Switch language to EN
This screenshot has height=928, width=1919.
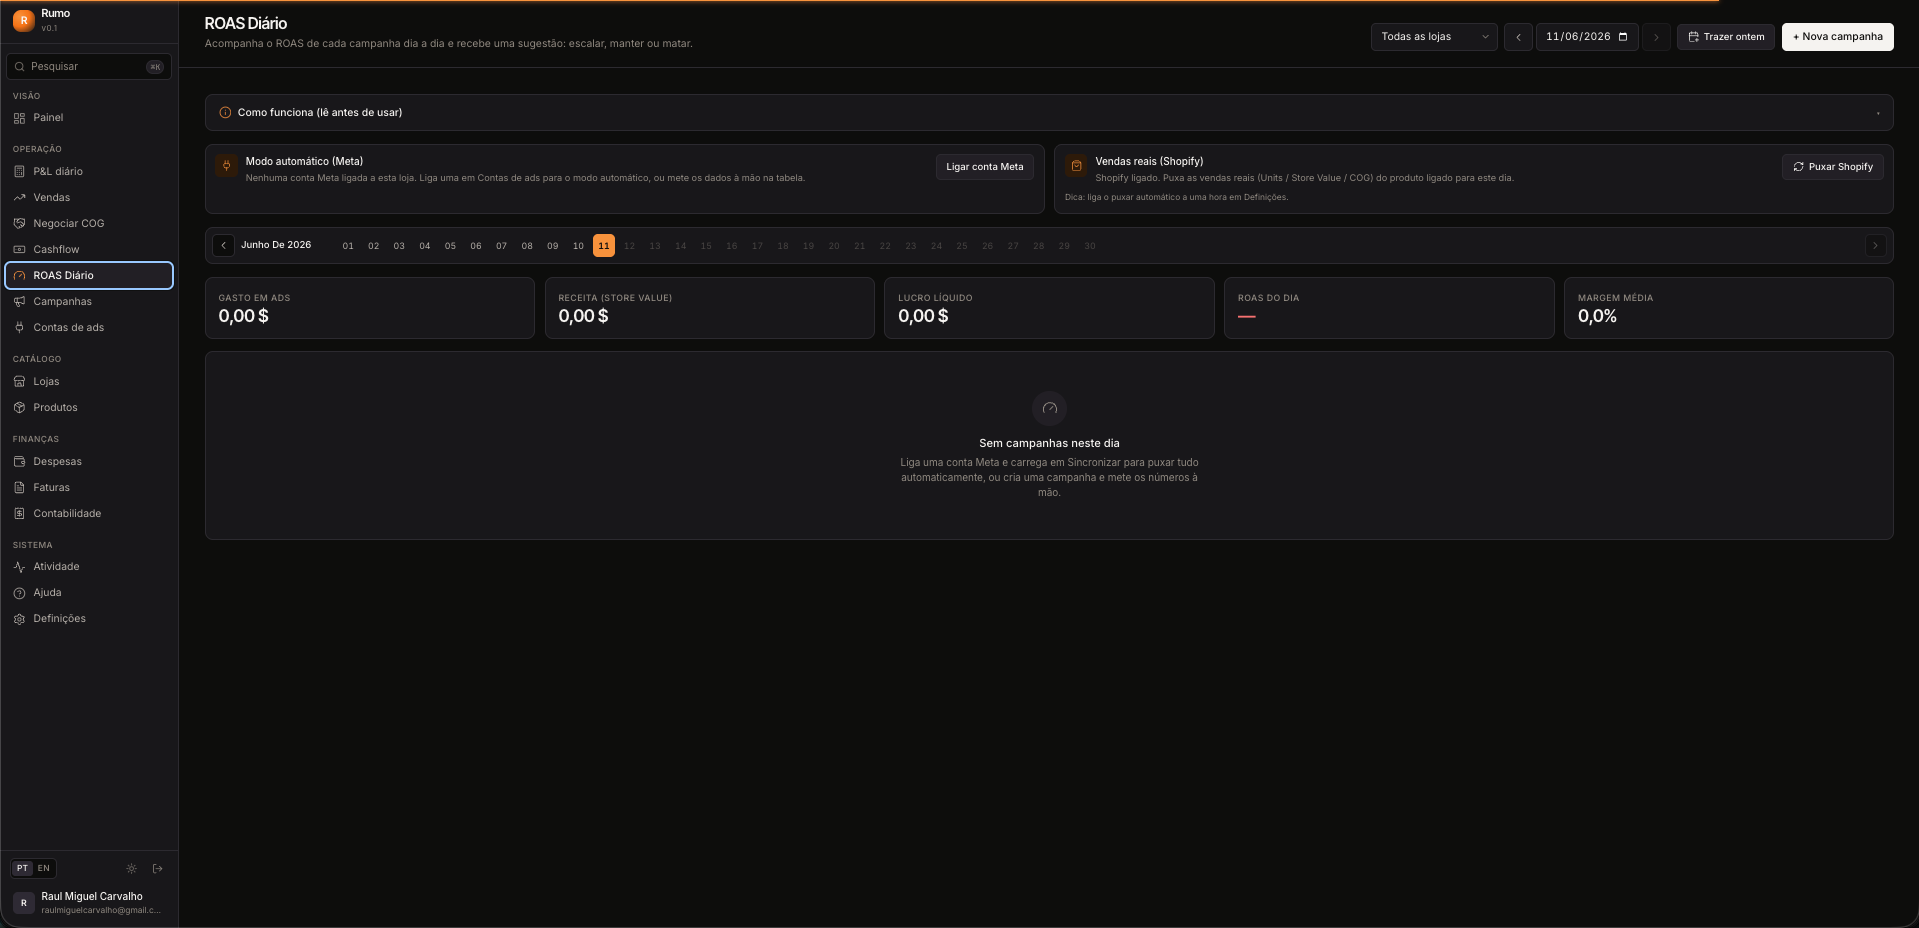(44, 869)
